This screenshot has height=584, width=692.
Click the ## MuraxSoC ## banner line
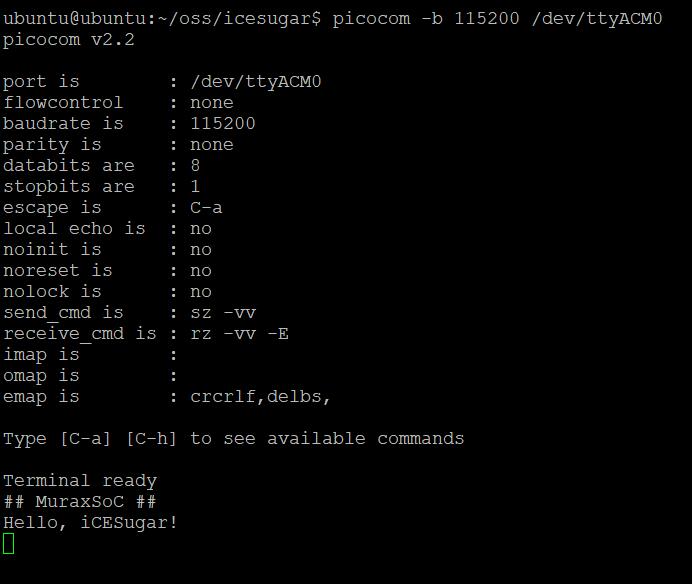click(80, 502)
